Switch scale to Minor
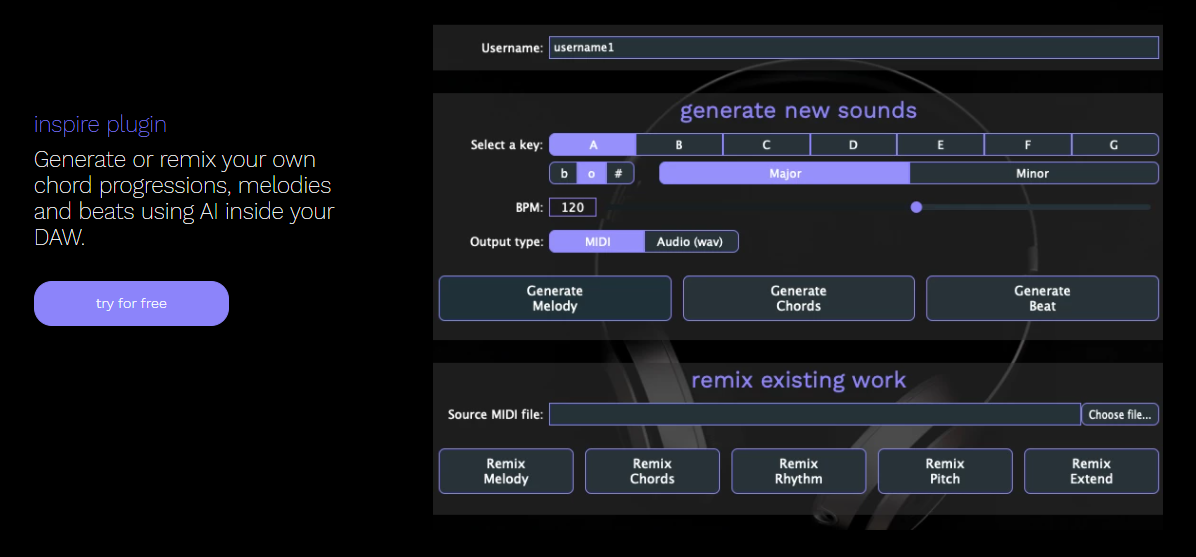 click(1034, 173)
